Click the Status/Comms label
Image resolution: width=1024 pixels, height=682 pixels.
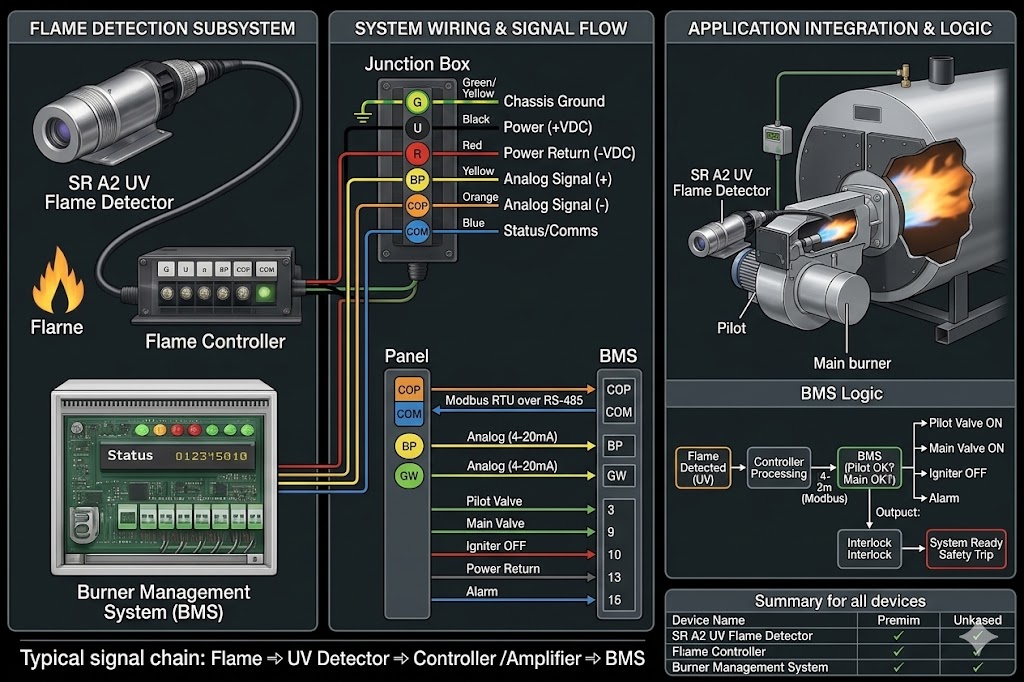(x=551, y=231)
